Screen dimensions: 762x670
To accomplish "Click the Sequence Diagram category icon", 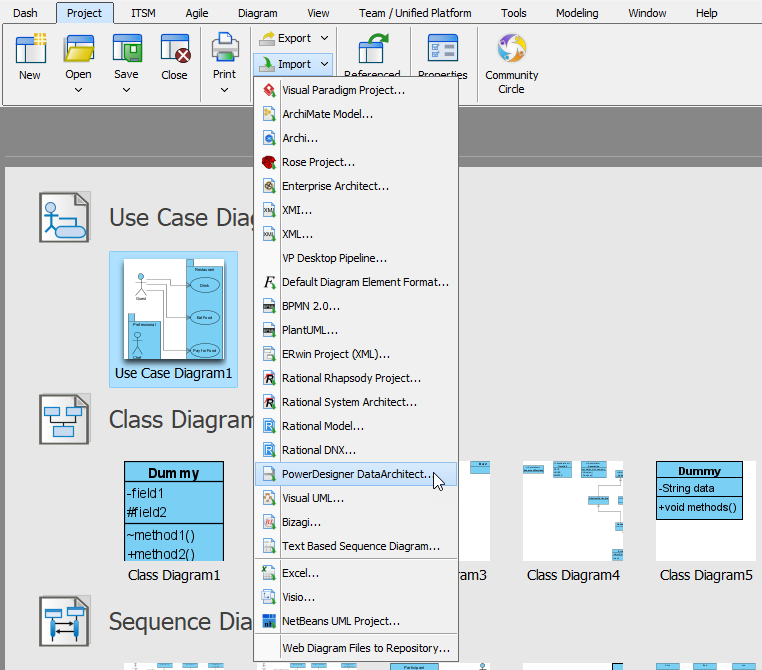I will [65, 621].
